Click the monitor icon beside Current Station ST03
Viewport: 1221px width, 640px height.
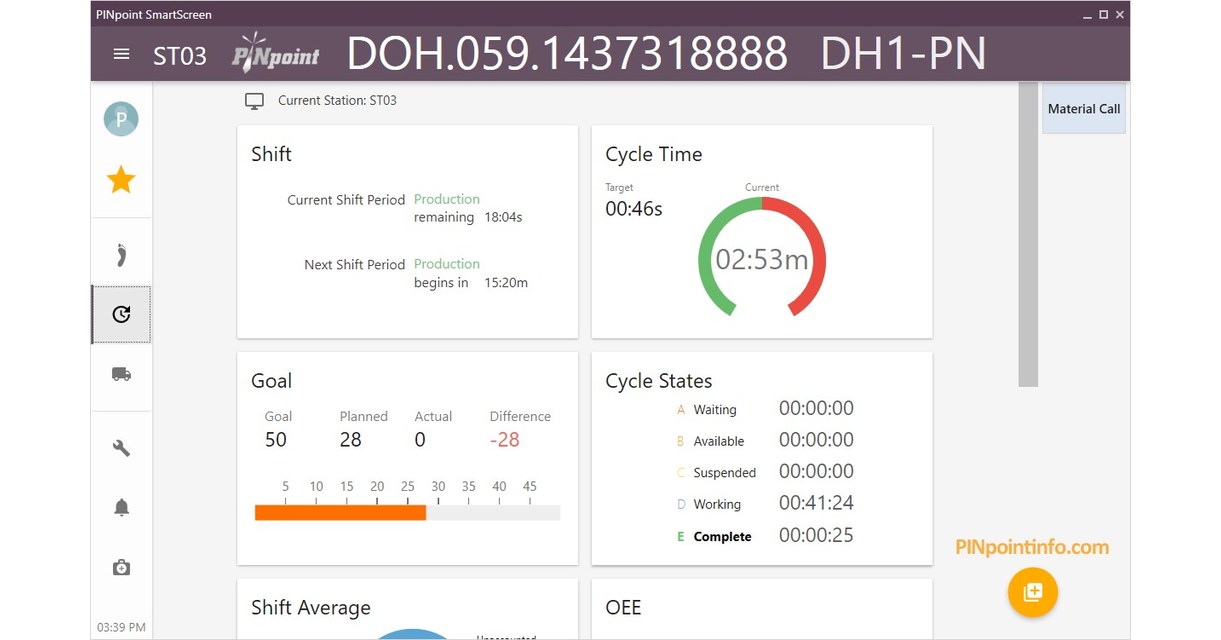click(254, 99)
